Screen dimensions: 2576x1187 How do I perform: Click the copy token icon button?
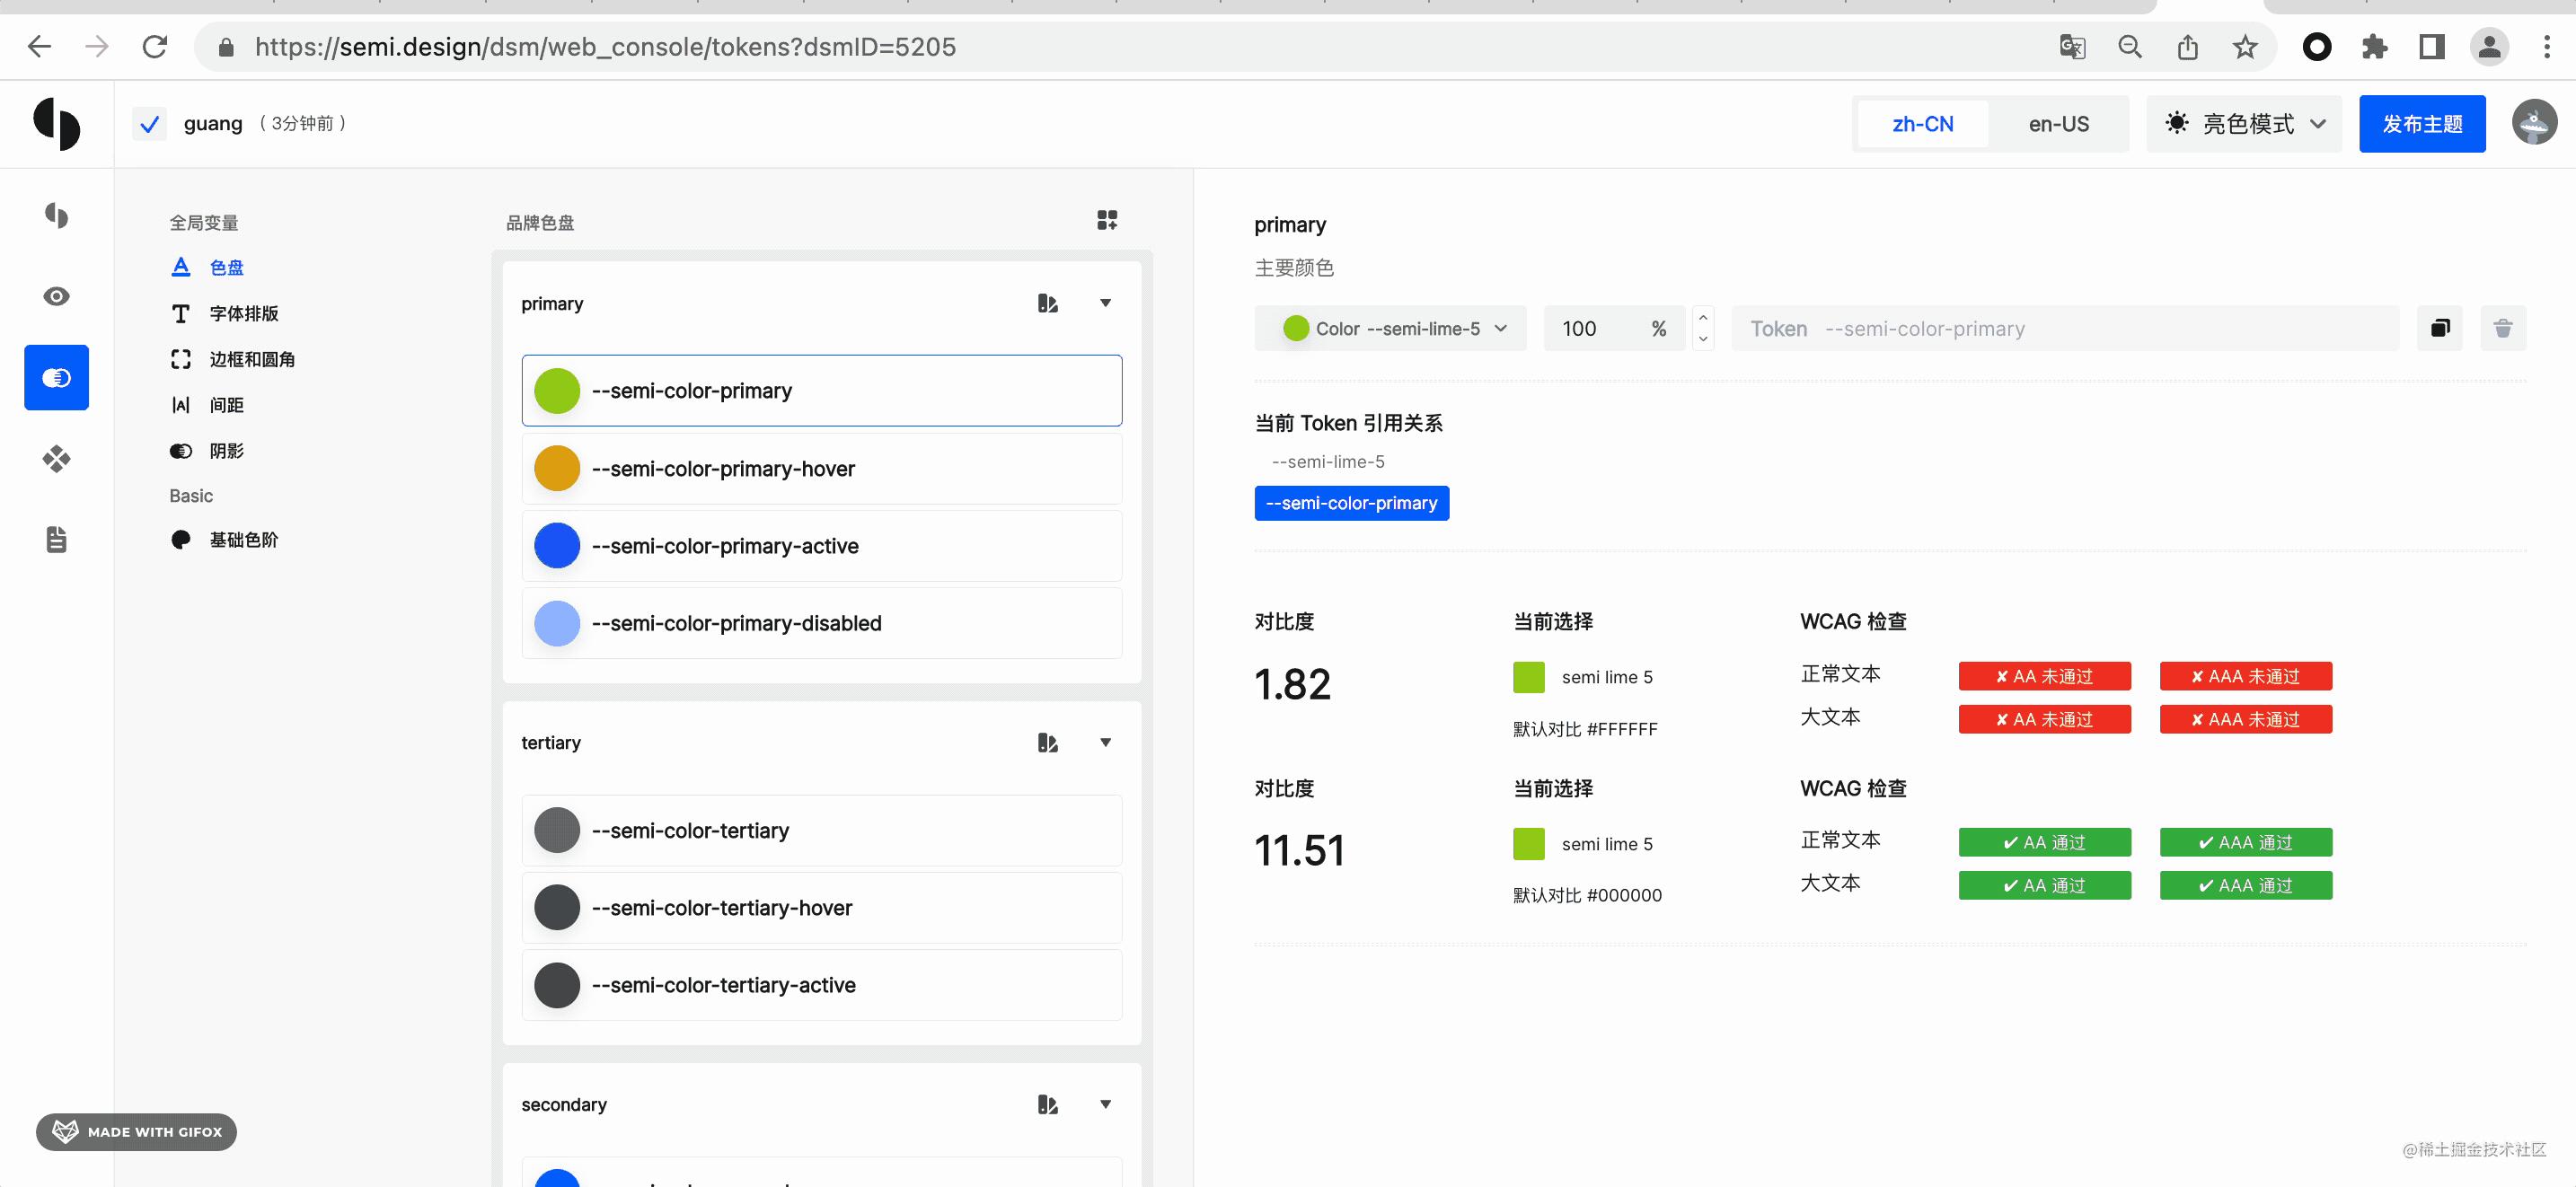point(2439,328)
